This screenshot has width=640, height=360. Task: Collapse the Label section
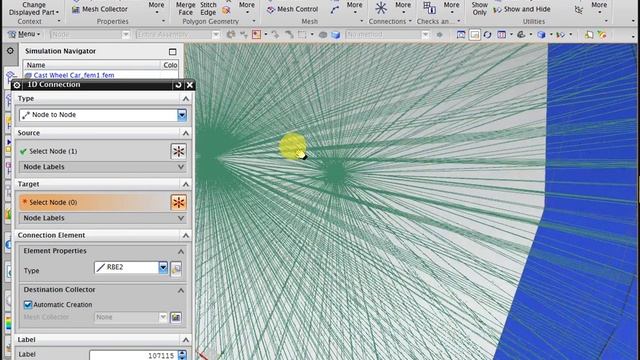tap(185, 340)
